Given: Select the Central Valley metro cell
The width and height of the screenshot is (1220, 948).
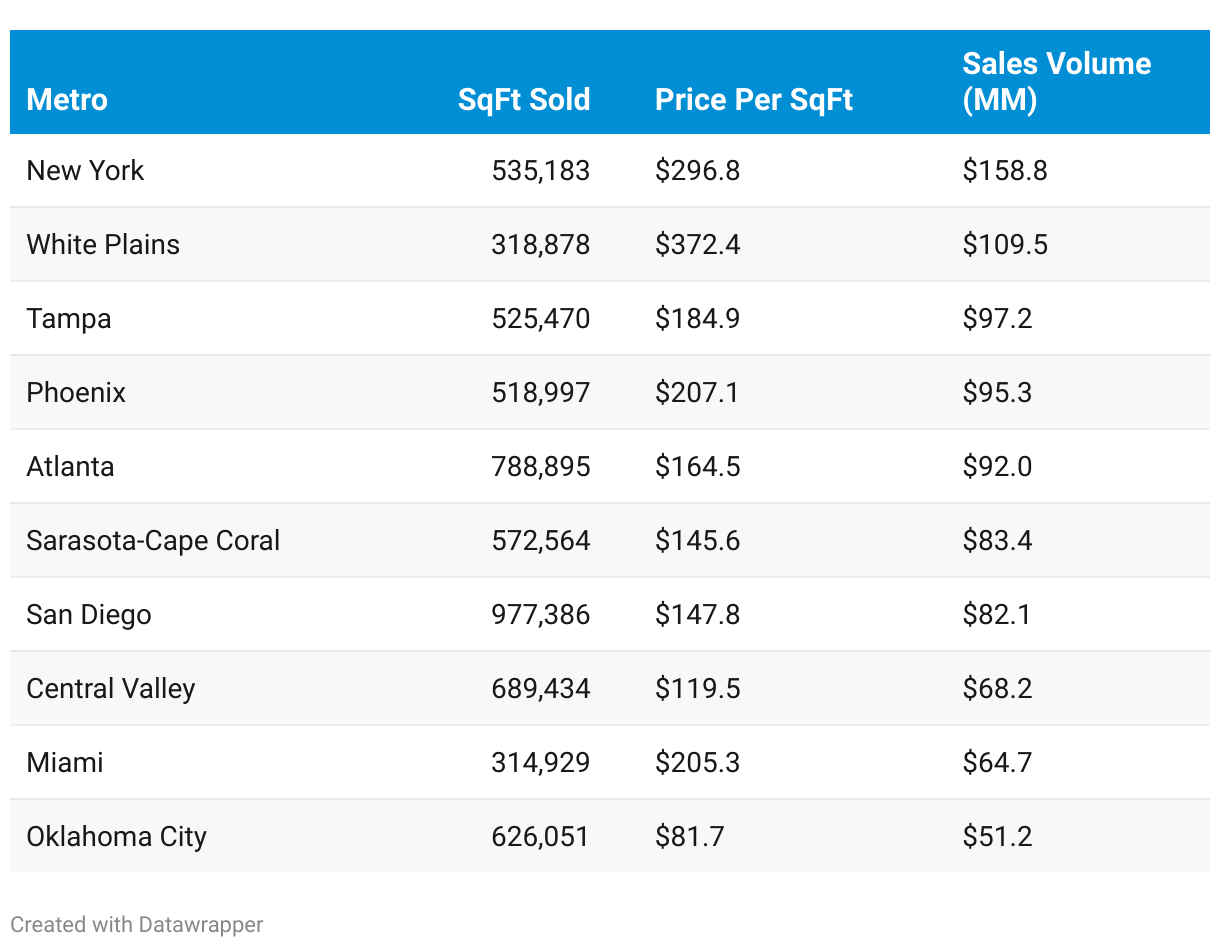Looking at the screenshot, I should pos(111,689).
